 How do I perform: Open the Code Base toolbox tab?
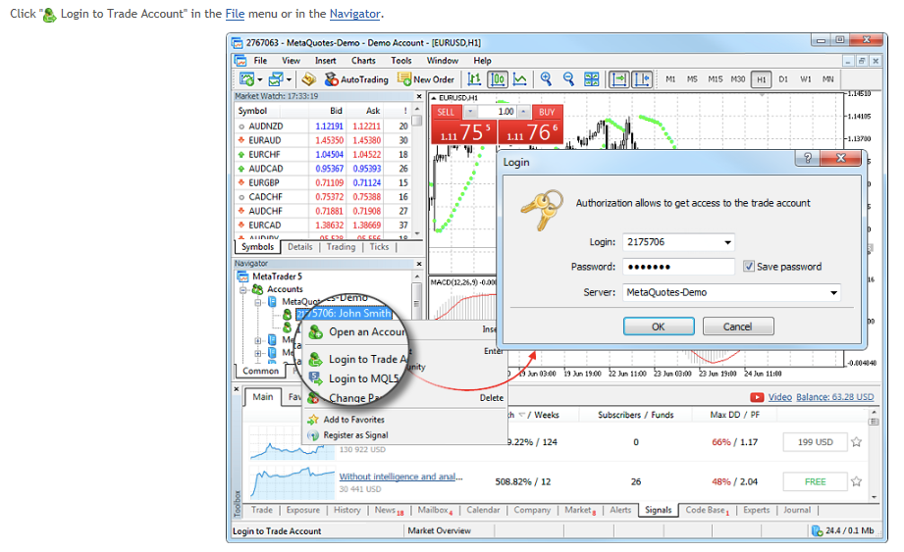[707, 510]
